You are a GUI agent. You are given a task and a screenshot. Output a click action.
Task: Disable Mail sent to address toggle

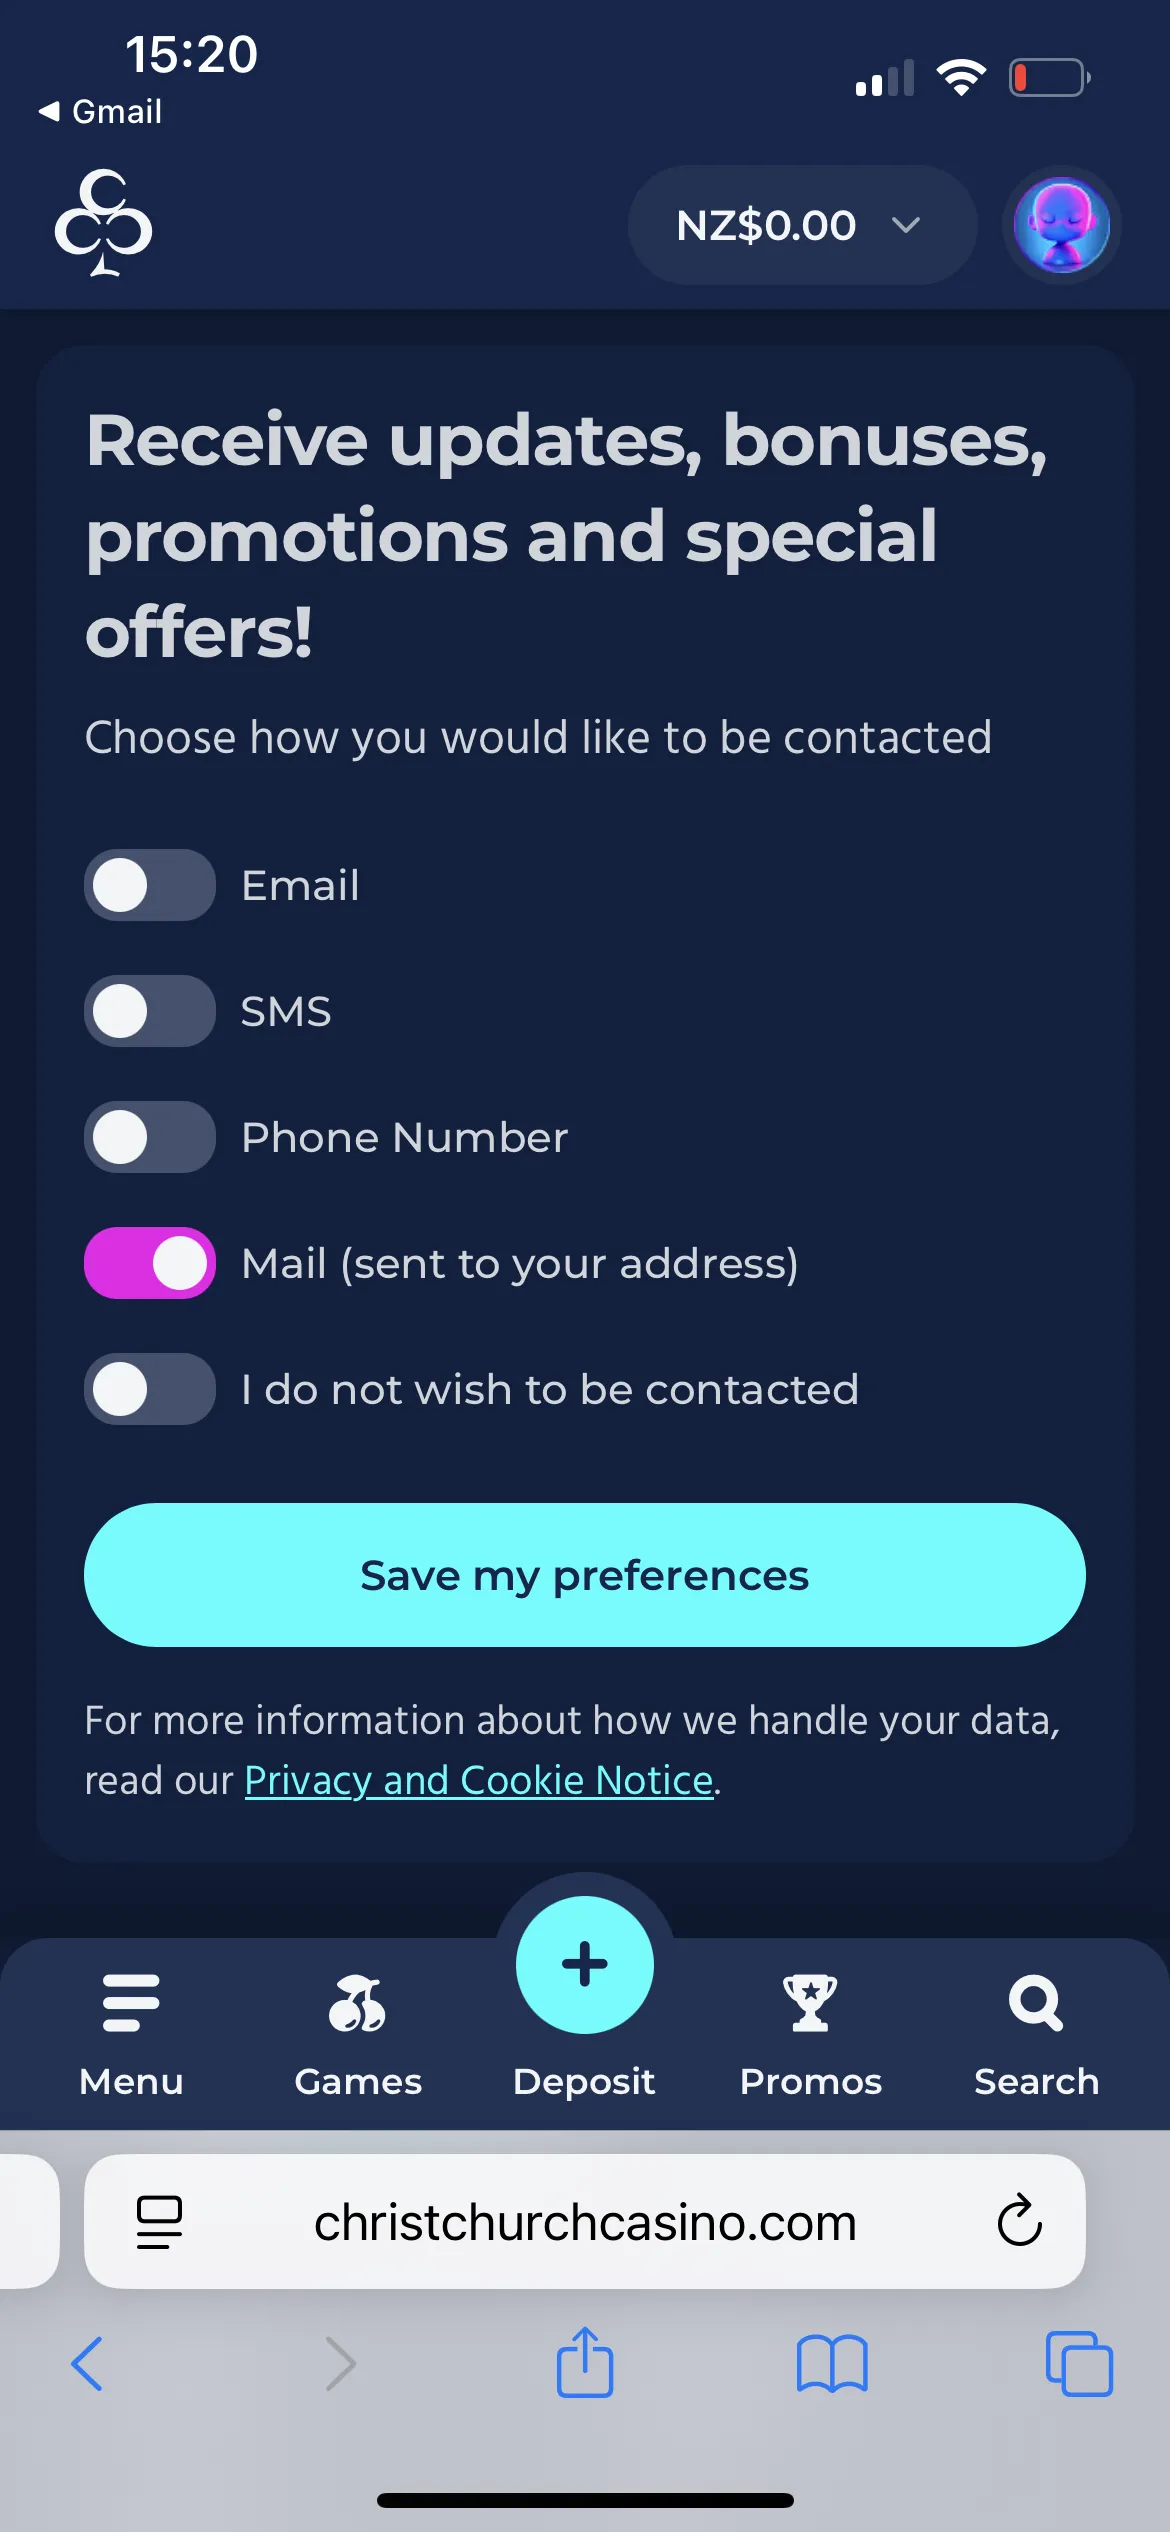coord(150,1263)
